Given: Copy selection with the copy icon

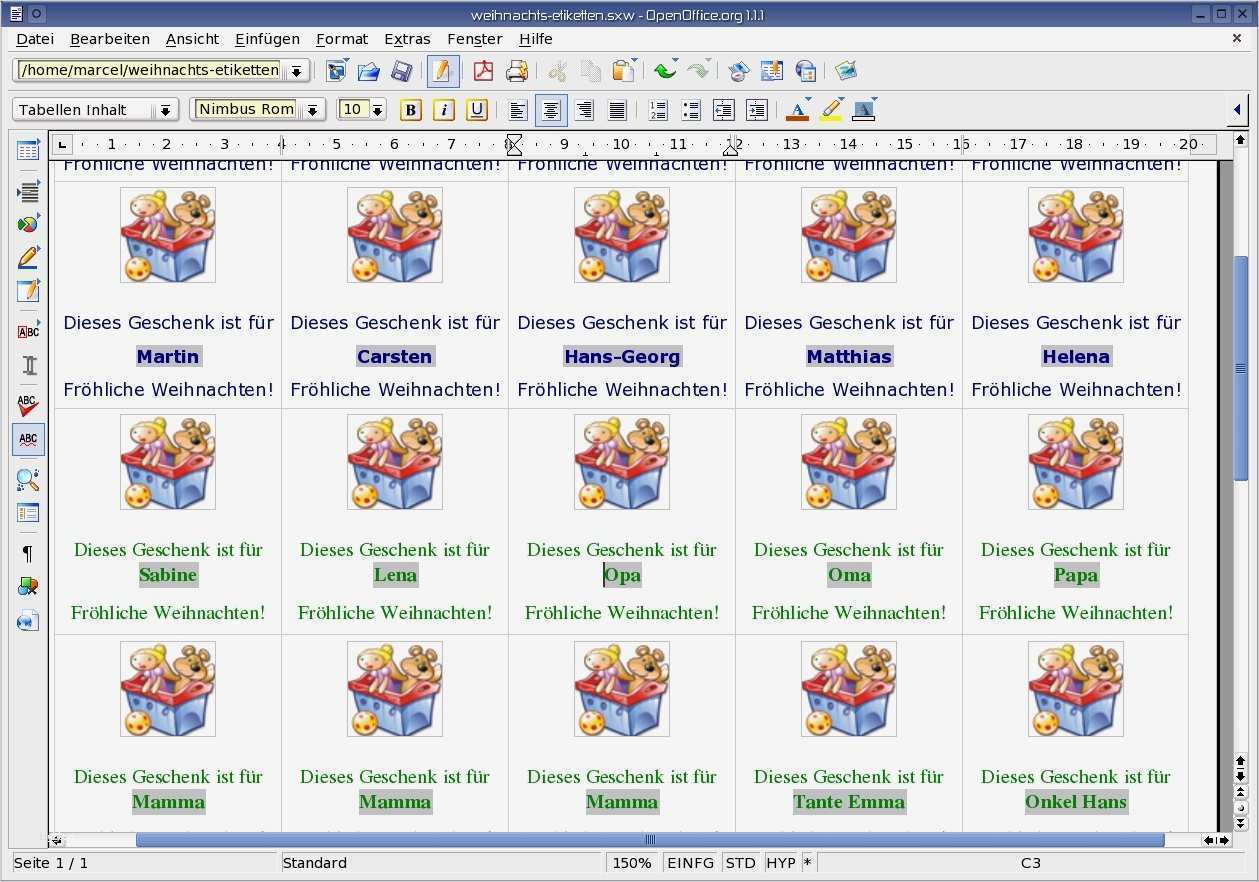Looking at the screenshot, I should coord(591,71).
